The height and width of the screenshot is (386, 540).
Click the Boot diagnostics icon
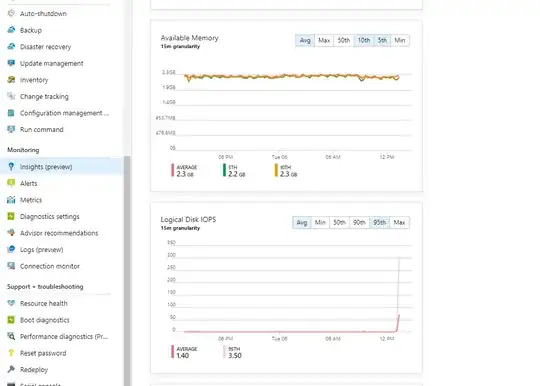pos(11,320)
